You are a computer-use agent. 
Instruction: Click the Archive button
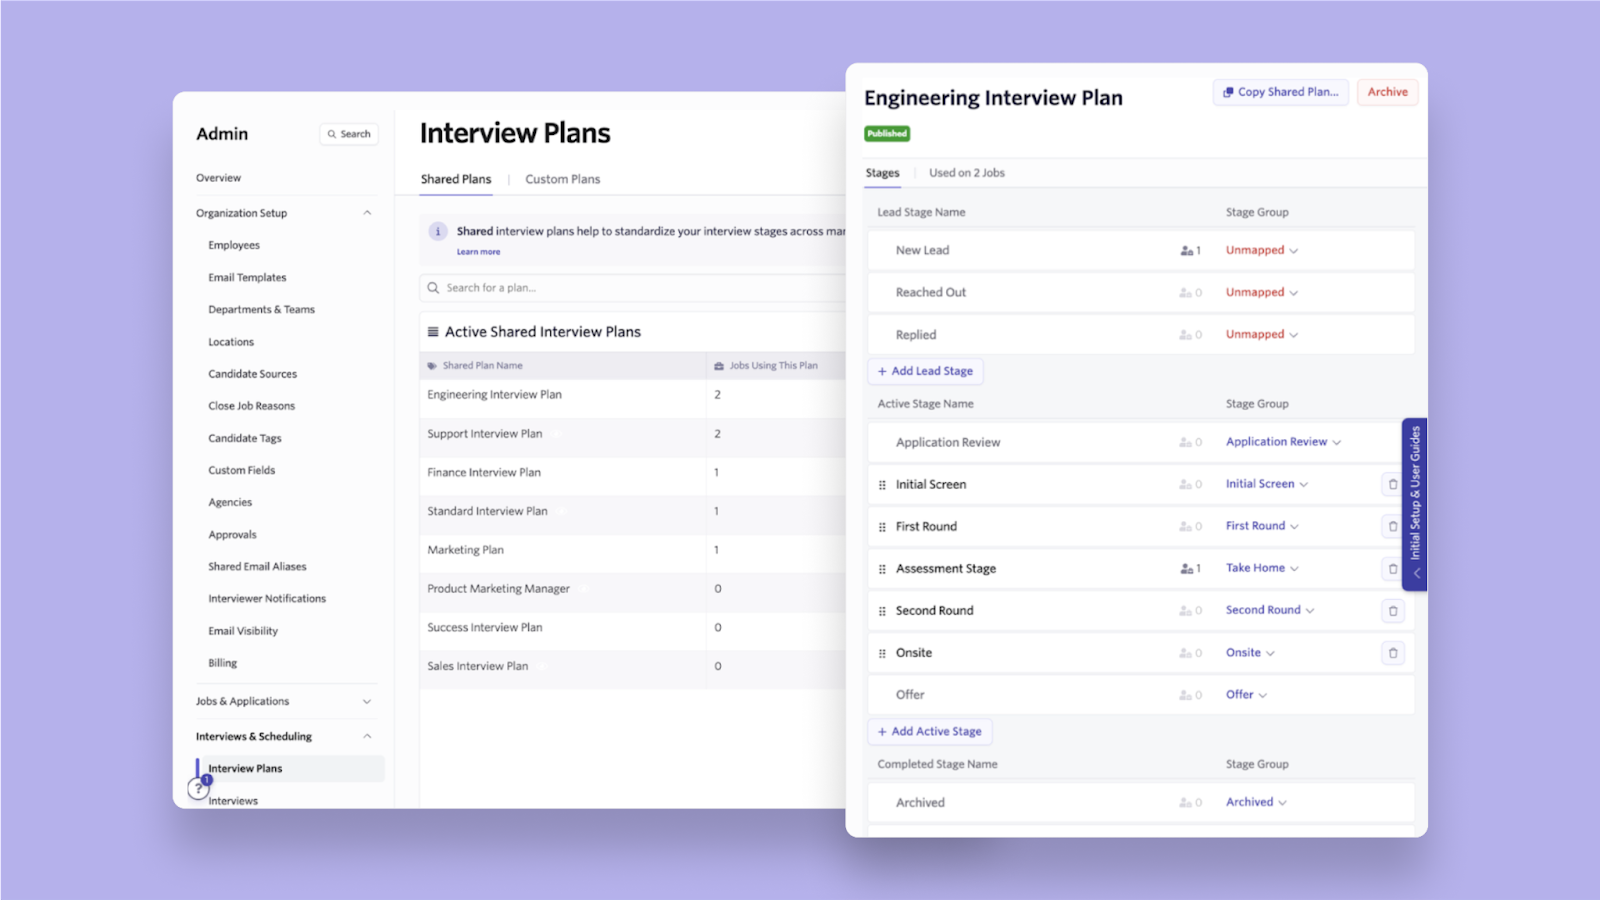point(1387,92)
